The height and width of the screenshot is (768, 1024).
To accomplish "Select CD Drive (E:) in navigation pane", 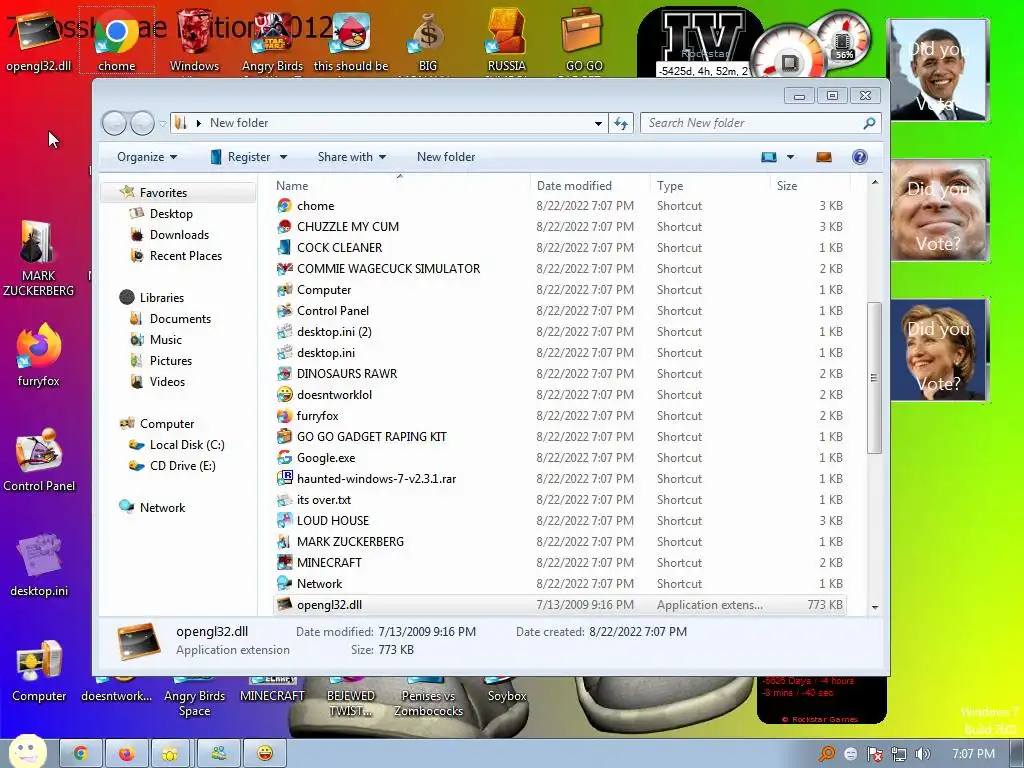I will click(182, 466).
